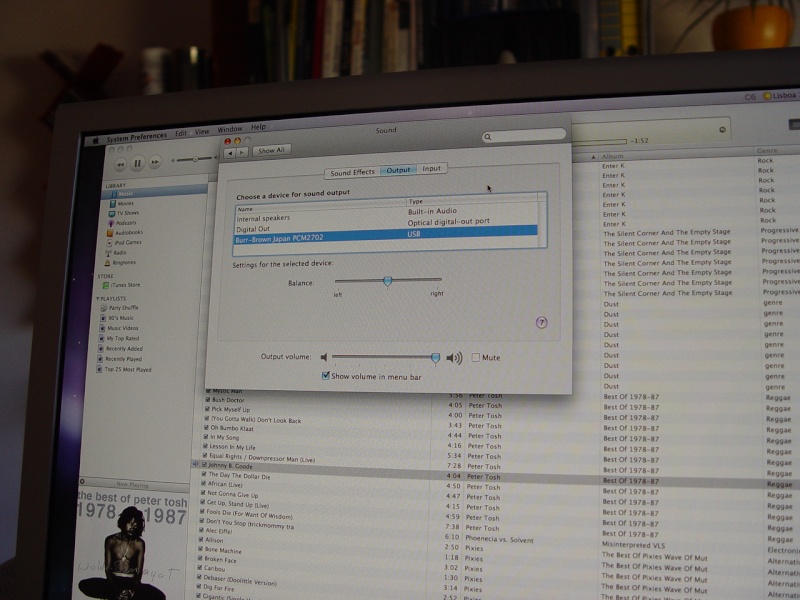Uncheck the African (Live) track
This screenshot has width=800, height=600.
click(x=204, y=483)
